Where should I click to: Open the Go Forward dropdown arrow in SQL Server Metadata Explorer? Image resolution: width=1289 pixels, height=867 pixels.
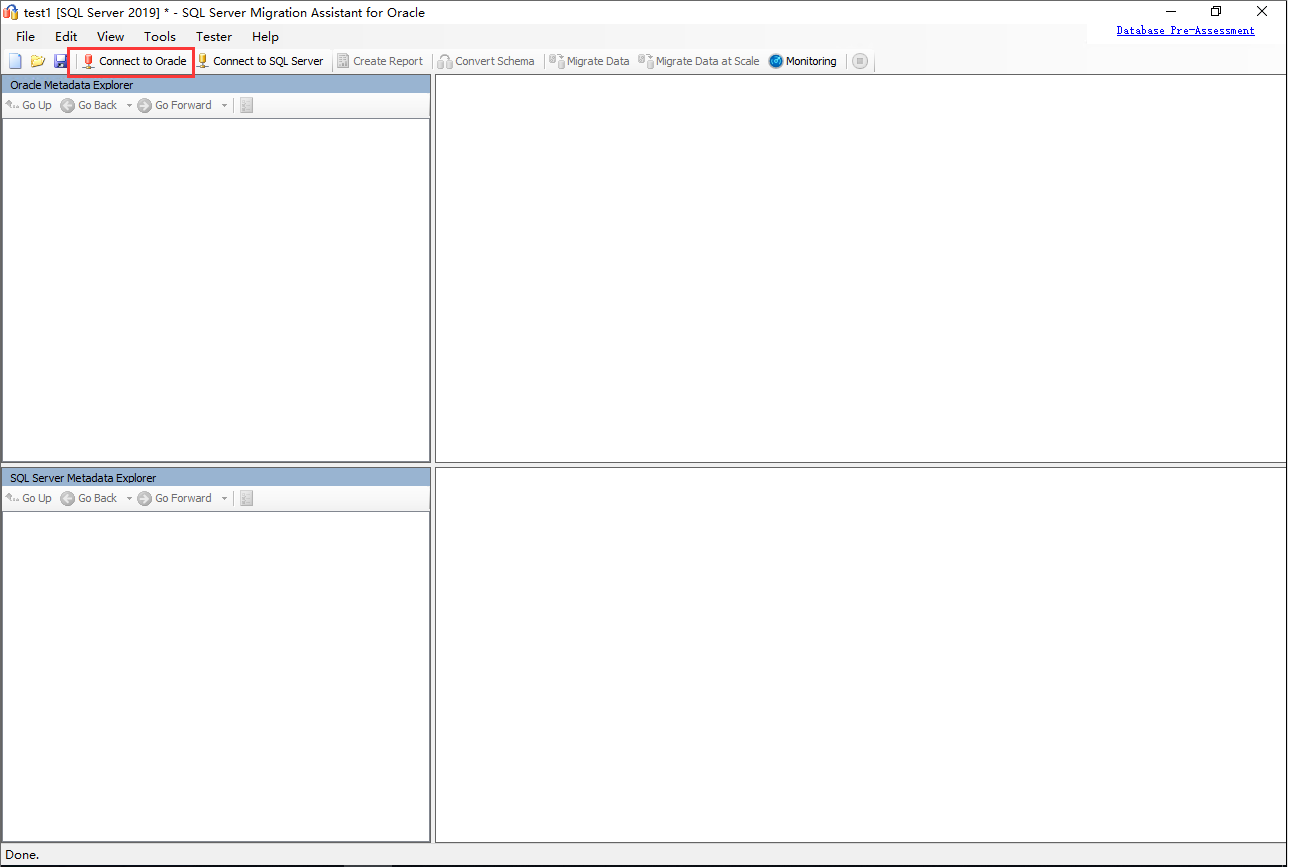tap(224, 498)
